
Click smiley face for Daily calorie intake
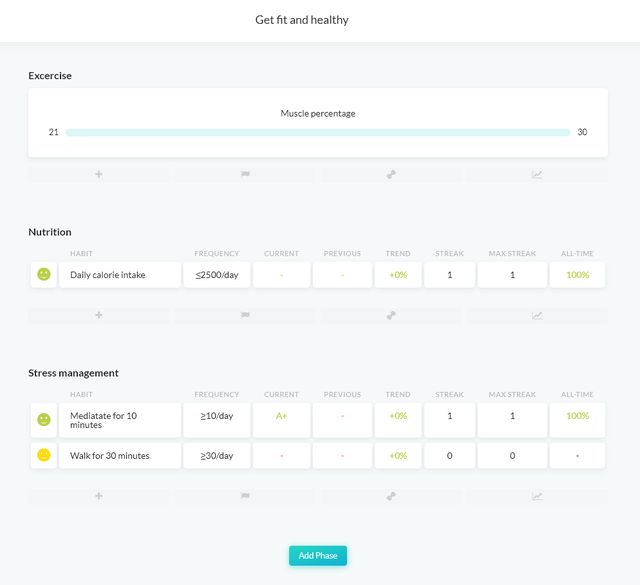[x=44, y=274]
